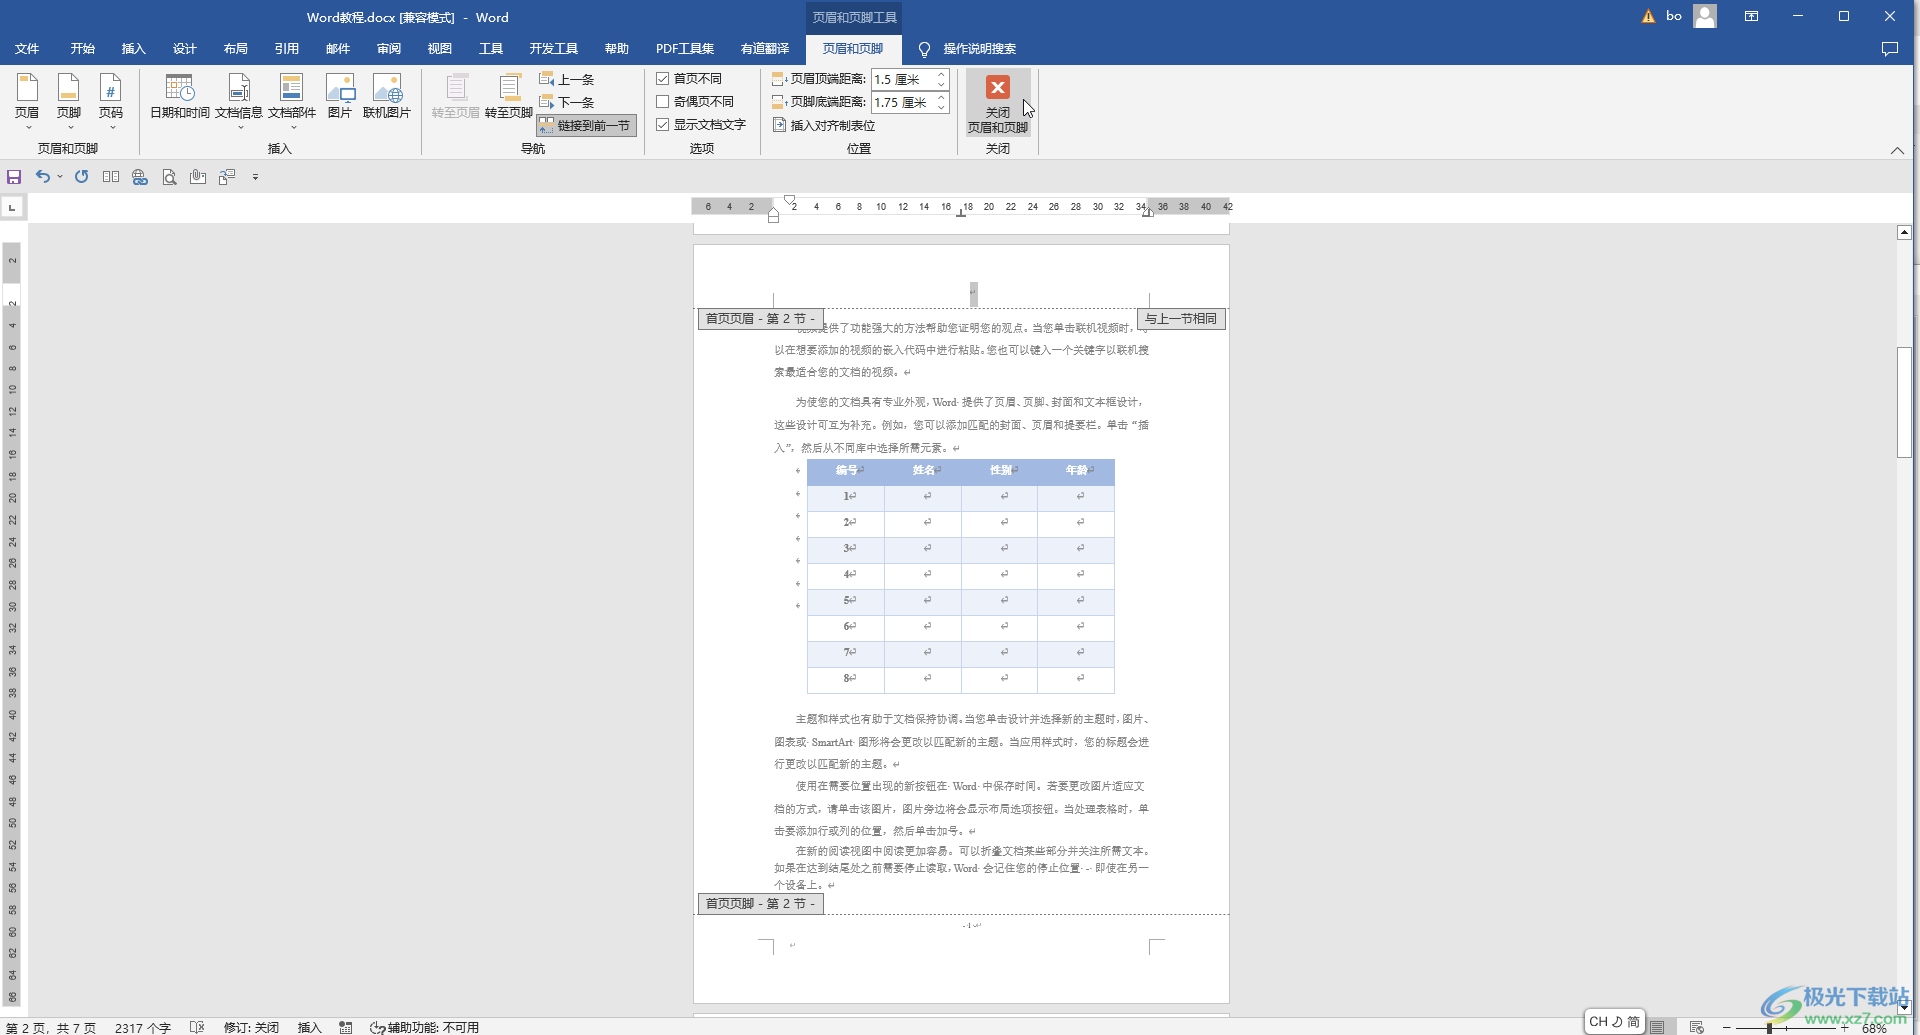1920x1035 pixels.
Task: Collapse the ribbon with the chevron
Action: pos(1897,150)
